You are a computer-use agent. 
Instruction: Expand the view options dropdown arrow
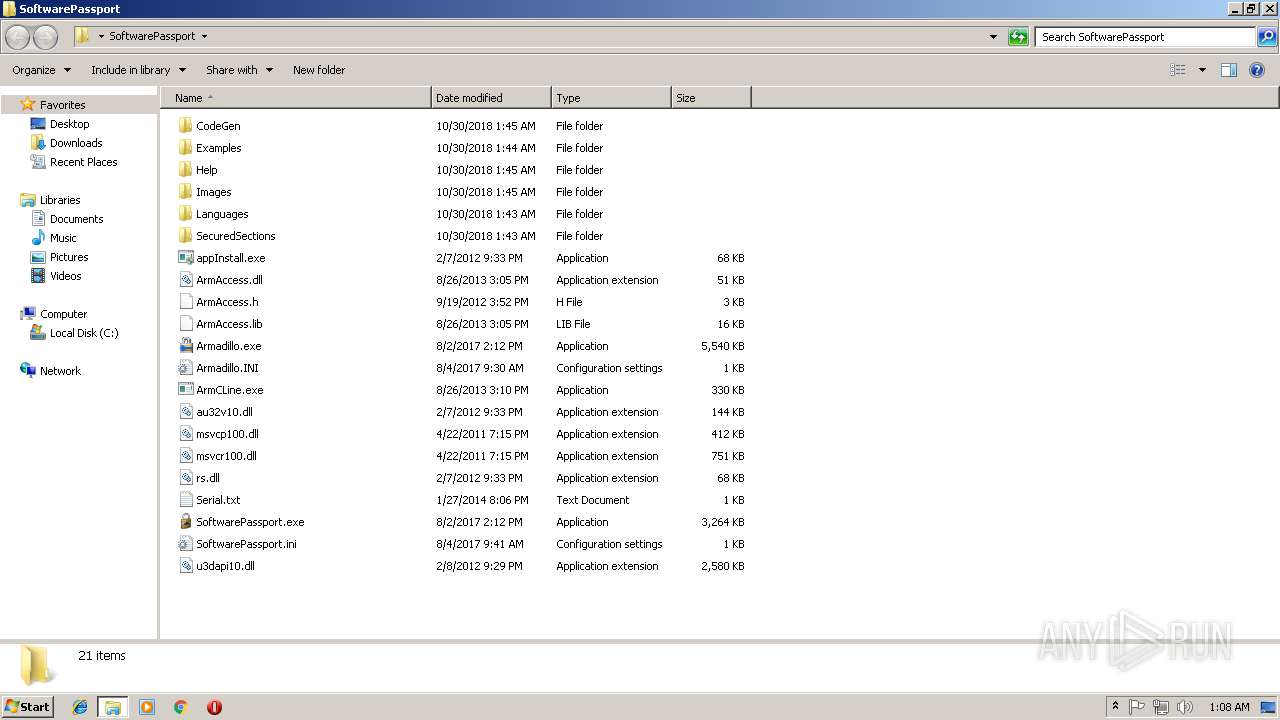click(1202, 70)
